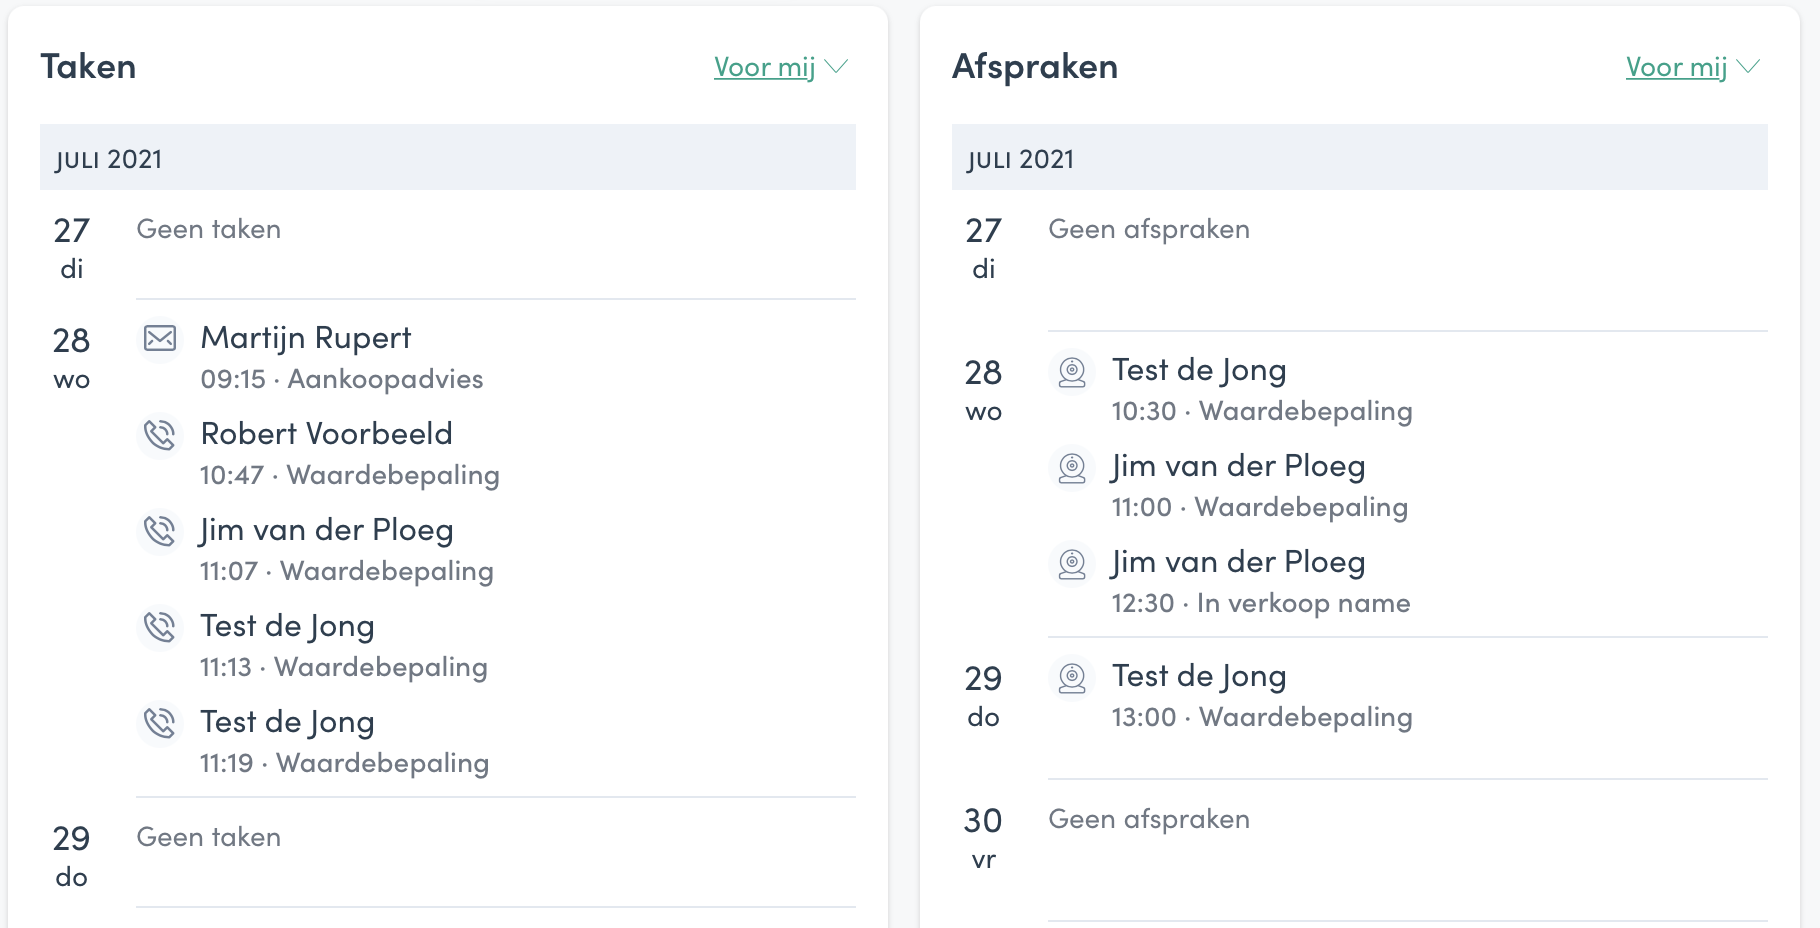Click the webcam icon for the 11:00 appointment
Viewport: 1820px width, 928px height.
coord(1072,468)
